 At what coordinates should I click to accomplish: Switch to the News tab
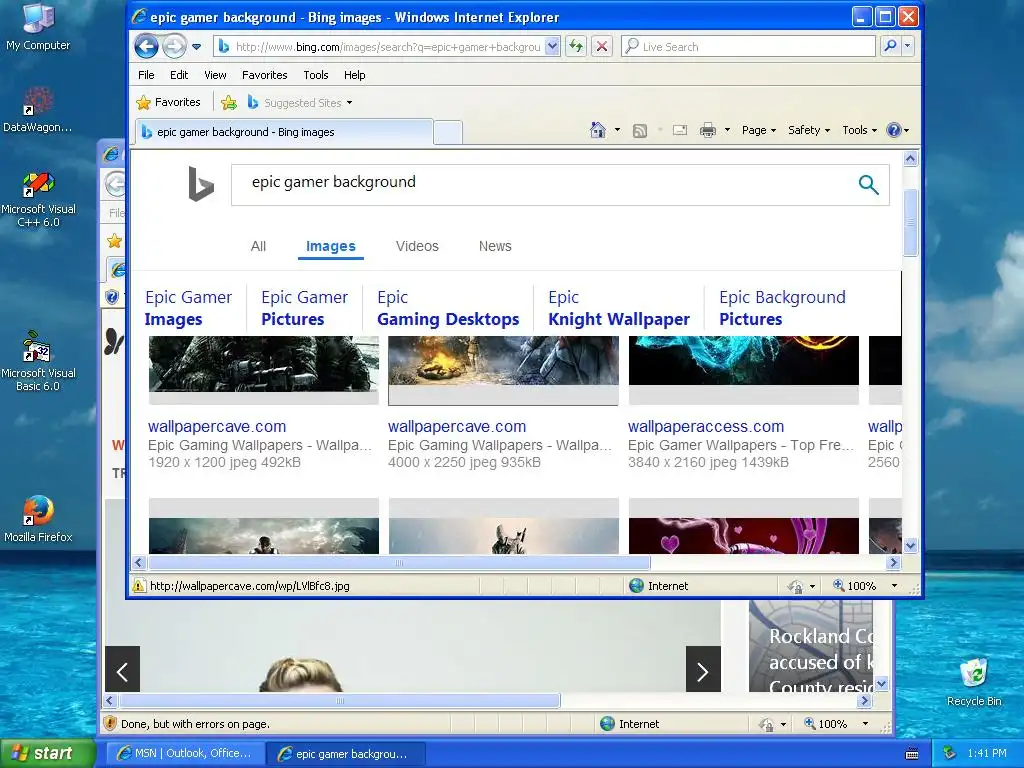(495, 246)
